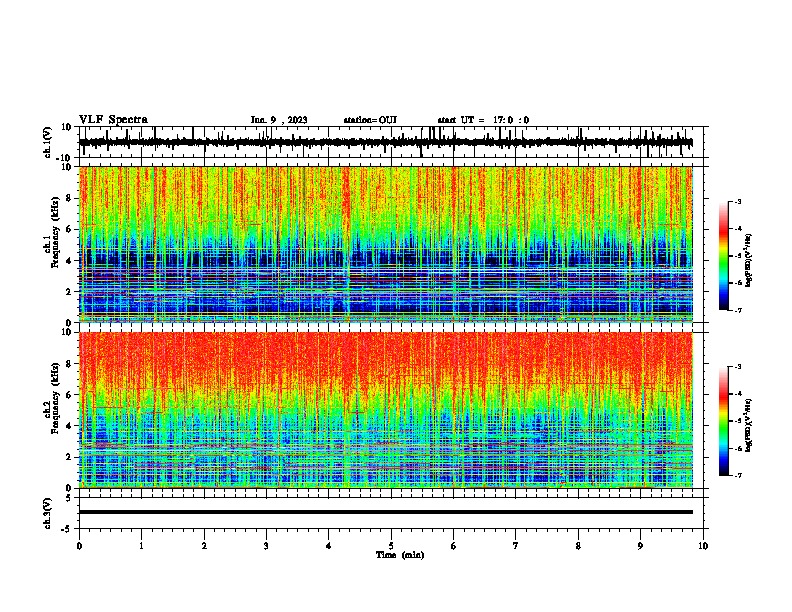792x612 pixels.
Task: Click the "2" tick on ch.2 frequency axis
Action: click(x=69, y=457)
